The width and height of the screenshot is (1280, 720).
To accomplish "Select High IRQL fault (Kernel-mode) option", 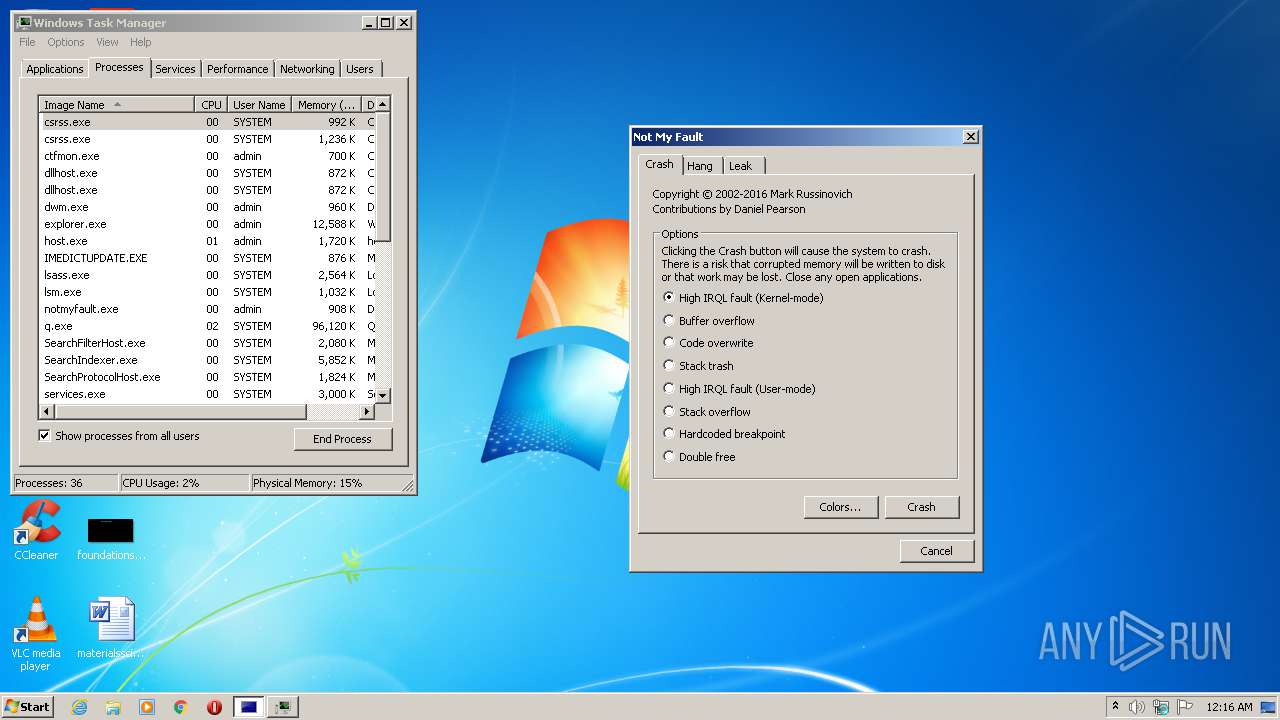I will (743, 298).
